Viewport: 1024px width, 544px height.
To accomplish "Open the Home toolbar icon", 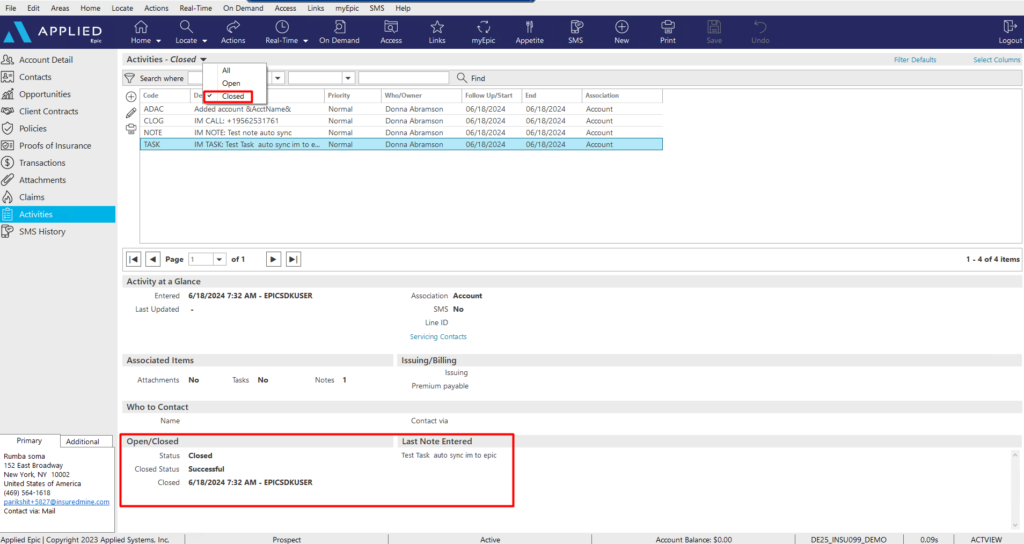I will 140,27.
